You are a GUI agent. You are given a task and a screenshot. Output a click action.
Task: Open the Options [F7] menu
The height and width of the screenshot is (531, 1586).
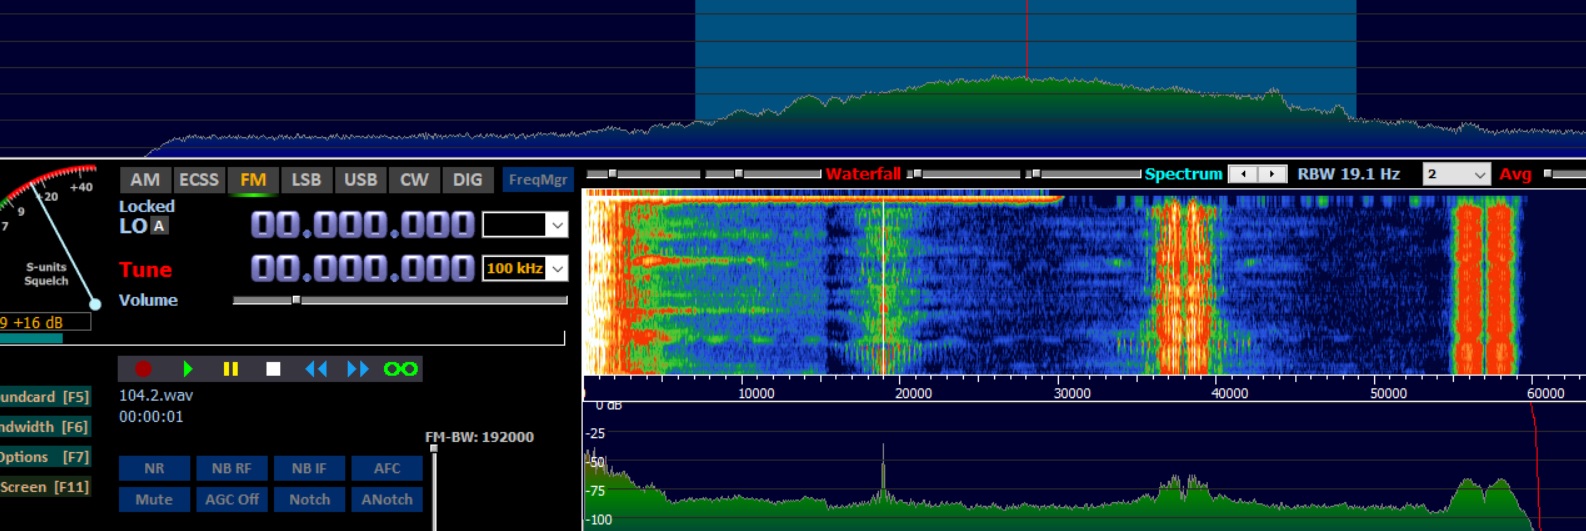[x=45, y=457]
